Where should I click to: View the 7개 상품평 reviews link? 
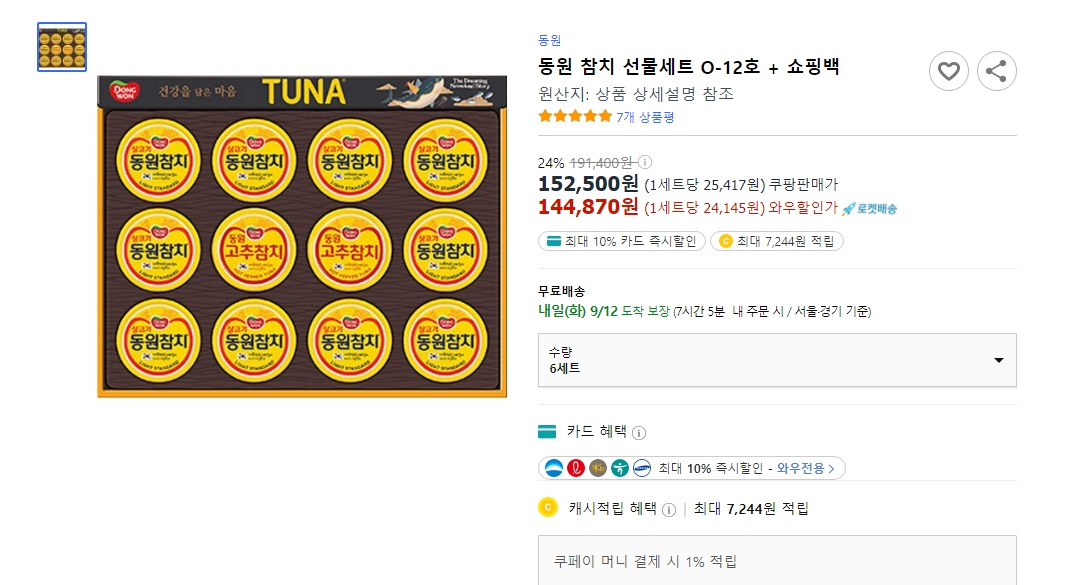point(647,115)
